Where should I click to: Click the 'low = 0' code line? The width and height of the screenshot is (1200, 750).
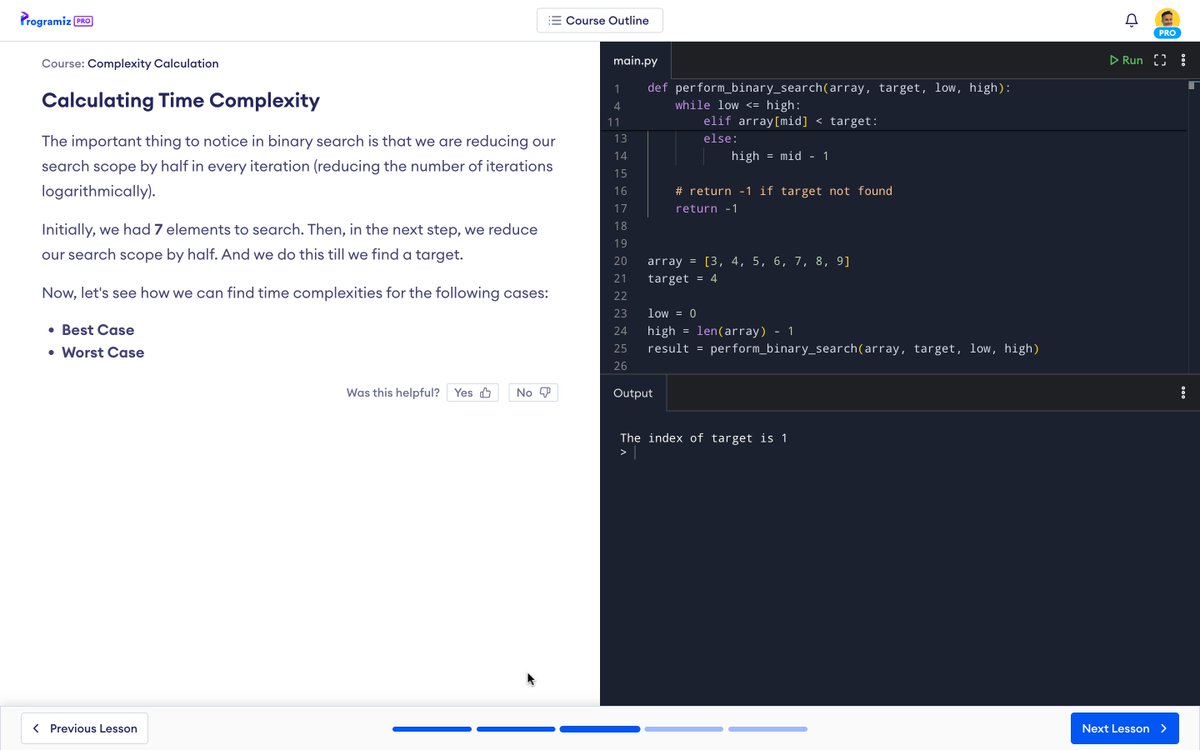(x=672, y=314)
